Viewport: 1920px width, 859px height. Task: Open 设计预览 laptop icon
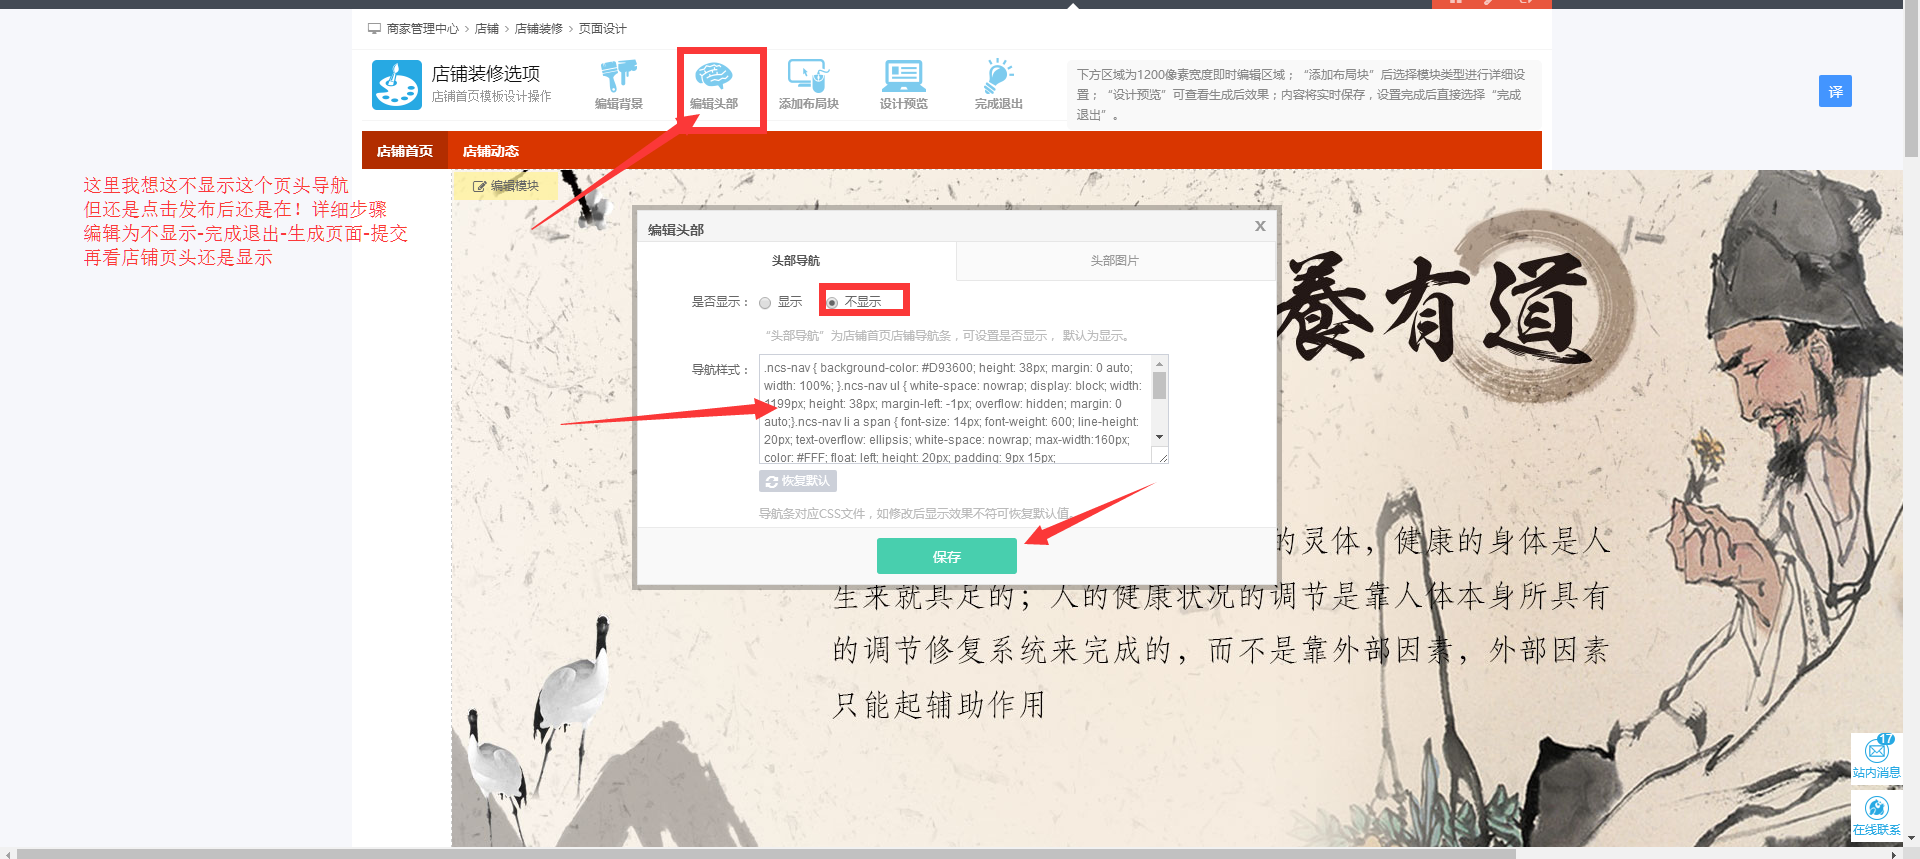point(903,76)
